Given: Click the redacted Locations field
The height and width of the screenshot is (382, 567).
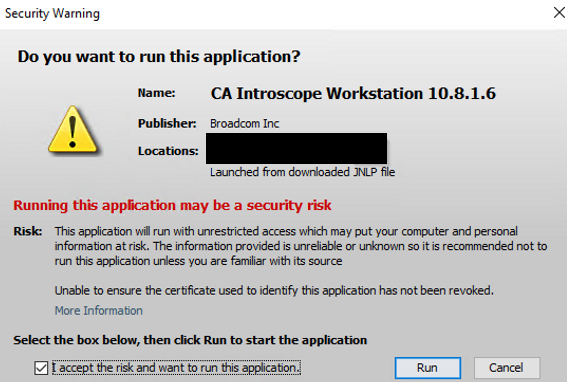Looking at the screenshot, I should click(x=297, y=149).
